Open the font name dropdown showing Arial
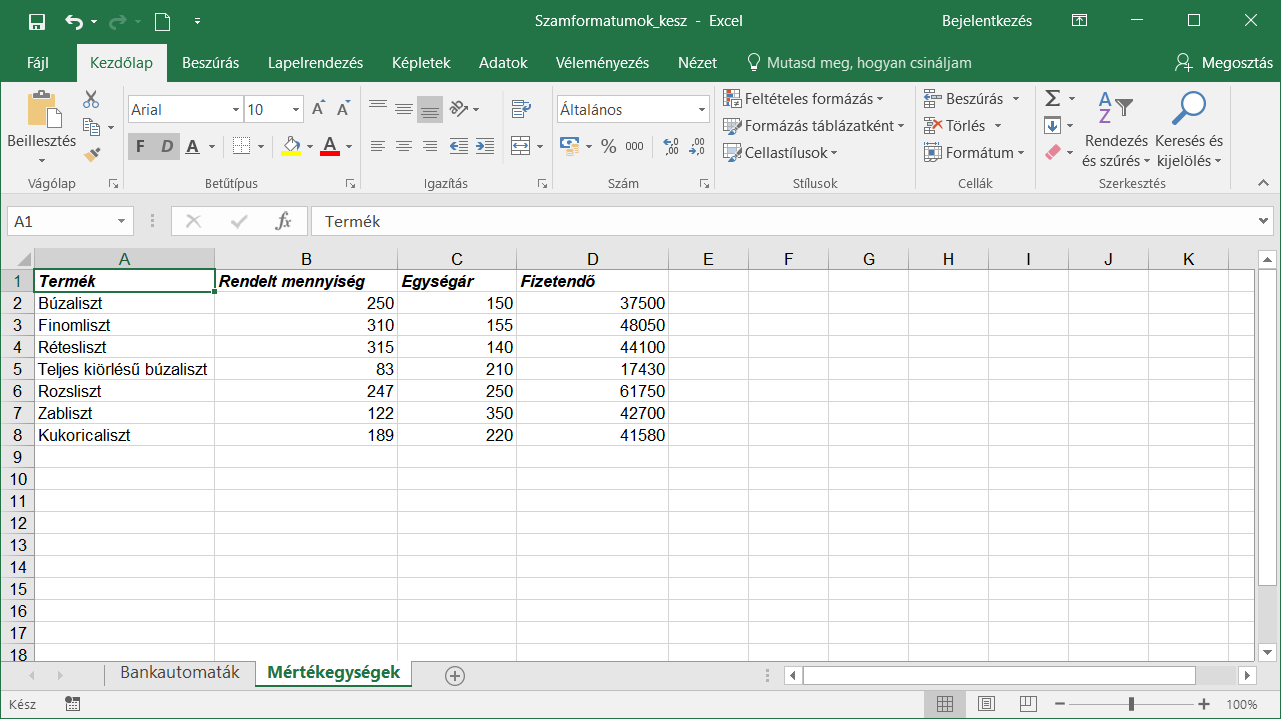1281x719 pixels. (x=236, y=110)
